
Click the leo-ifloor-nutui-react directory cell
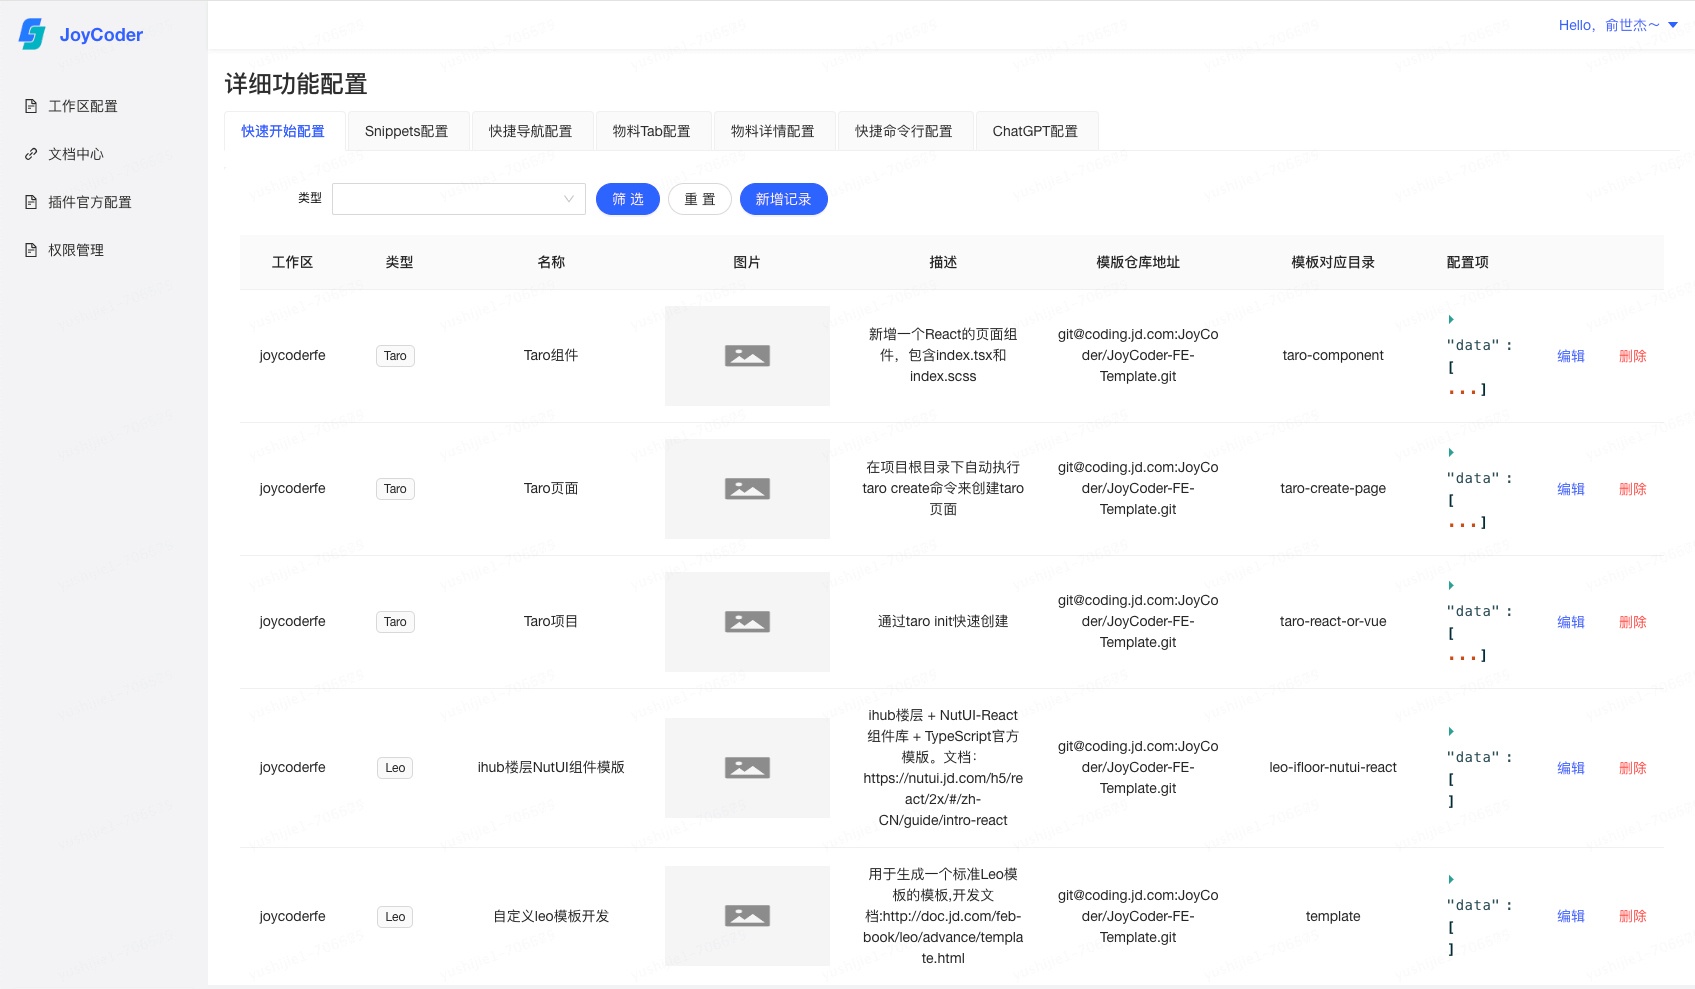click(1333, 768)
